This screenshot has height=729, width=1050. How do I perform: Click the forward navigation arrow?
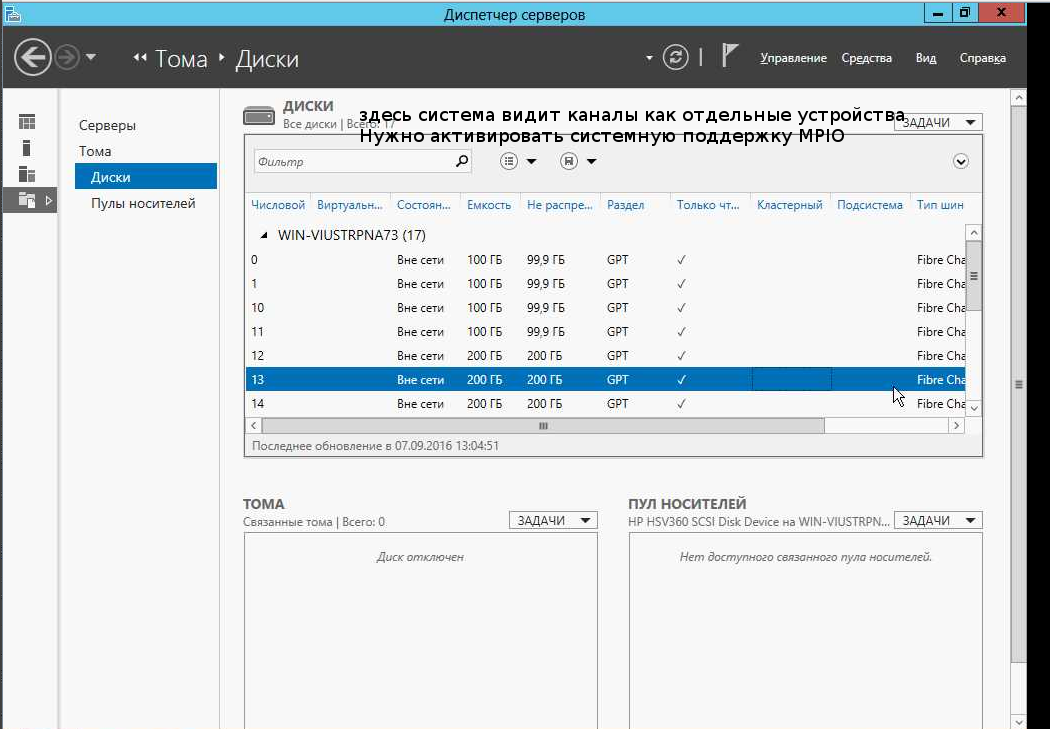coord(67,58)
